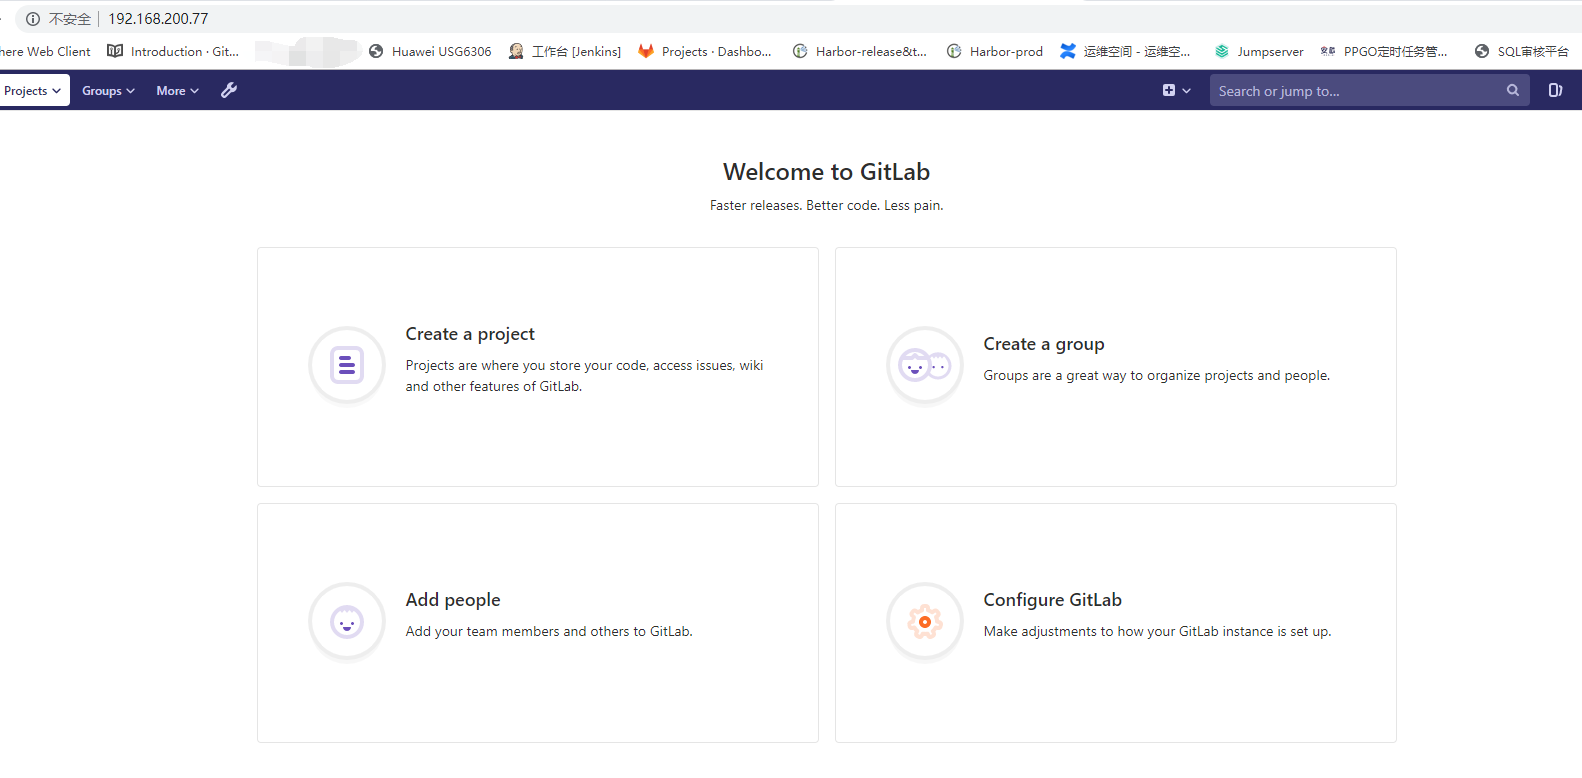The width and height of the screenshot is (1582, 778).
Task: Open the Web Client bookmark
Action: [x=45, y=51]
